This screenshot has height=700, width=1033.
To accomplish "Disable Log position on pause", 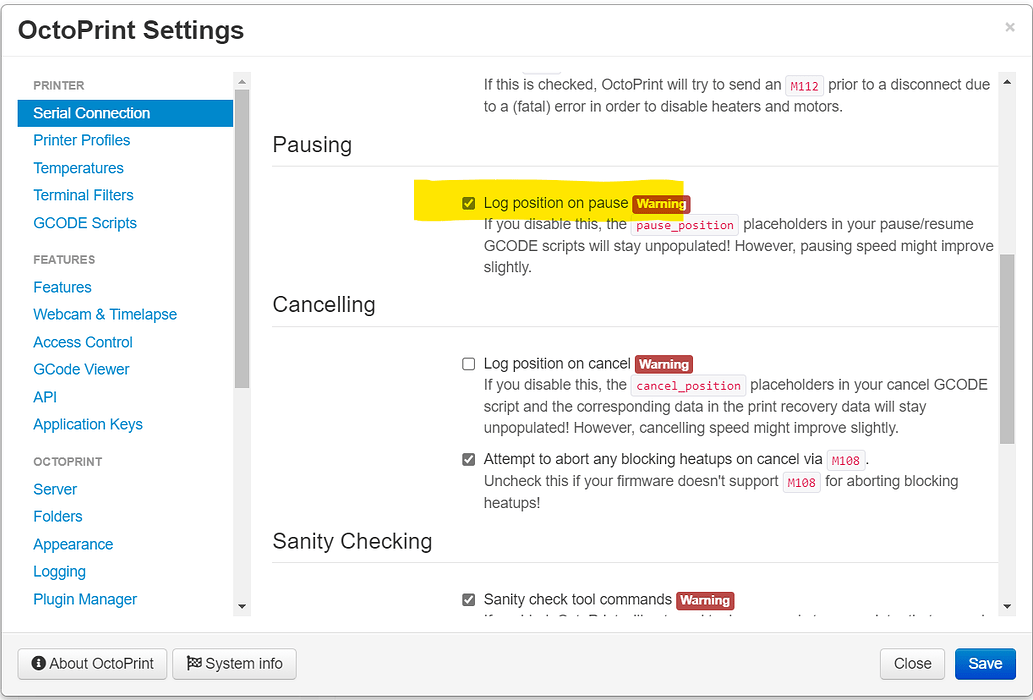I will [x=468, y=203].
